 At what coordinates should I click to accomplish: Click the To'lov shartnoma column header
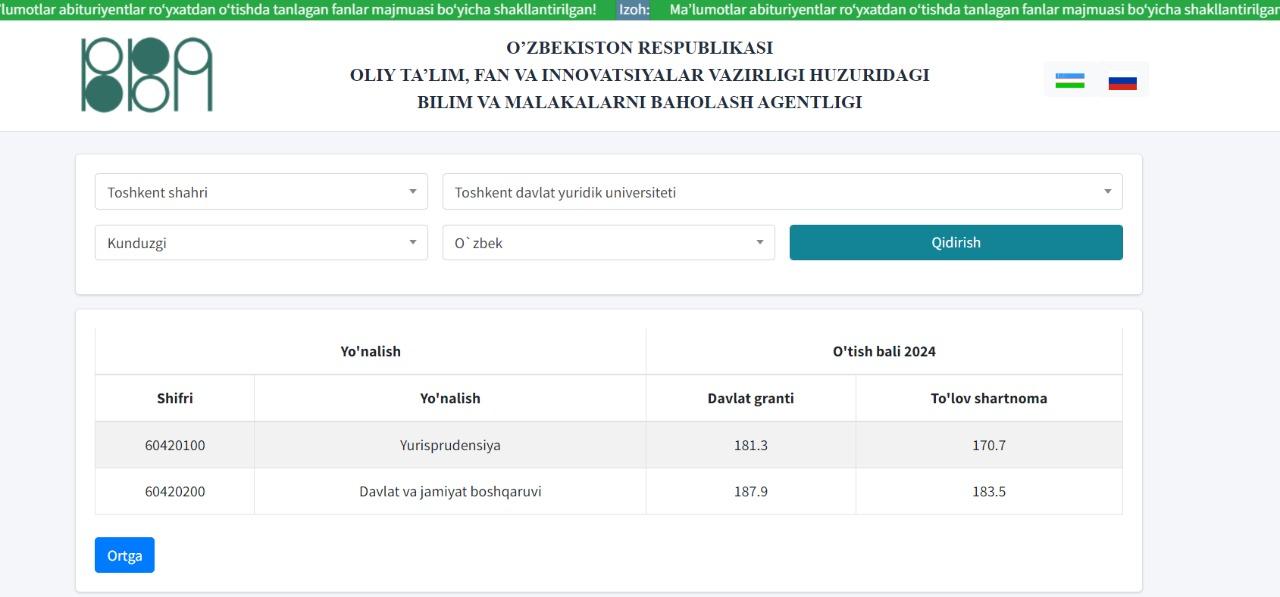pos(989,398)
